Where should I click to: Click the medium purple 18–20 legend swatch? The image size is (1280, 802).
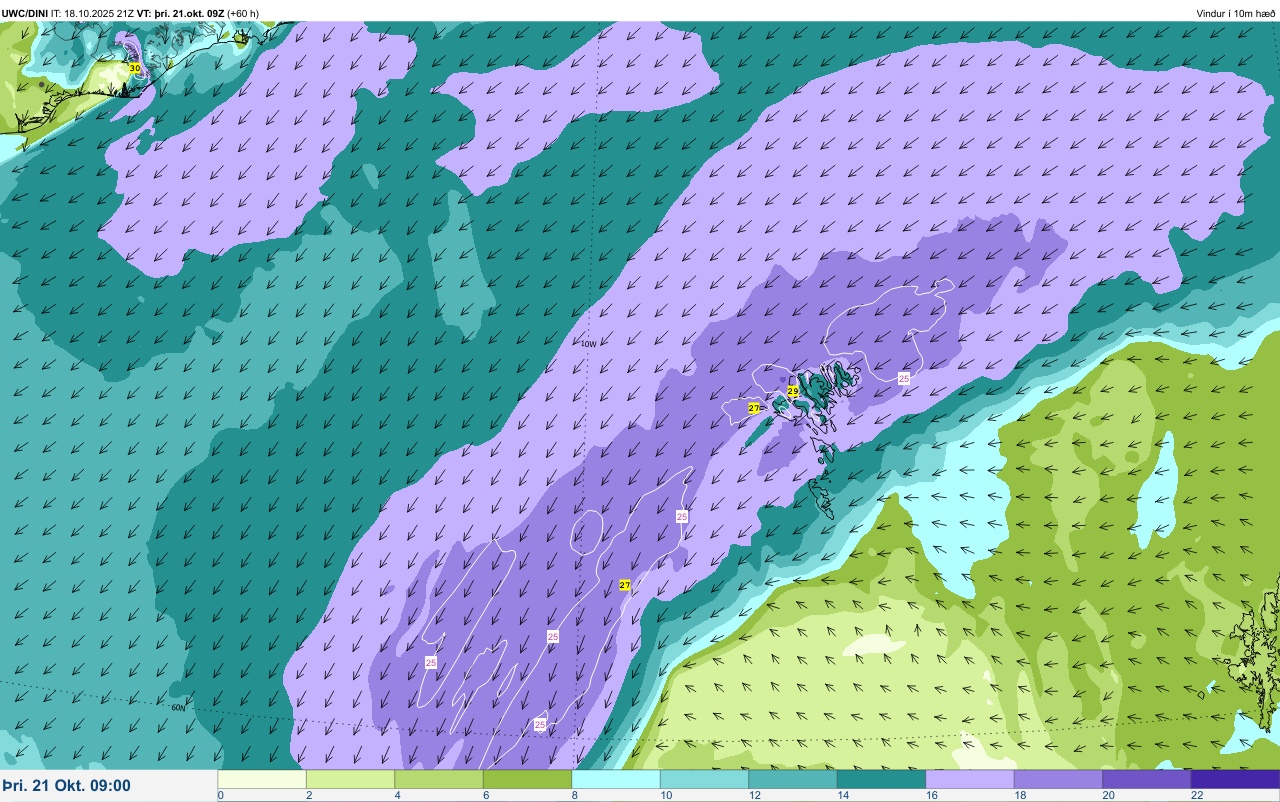click(x=1058, y=779)
